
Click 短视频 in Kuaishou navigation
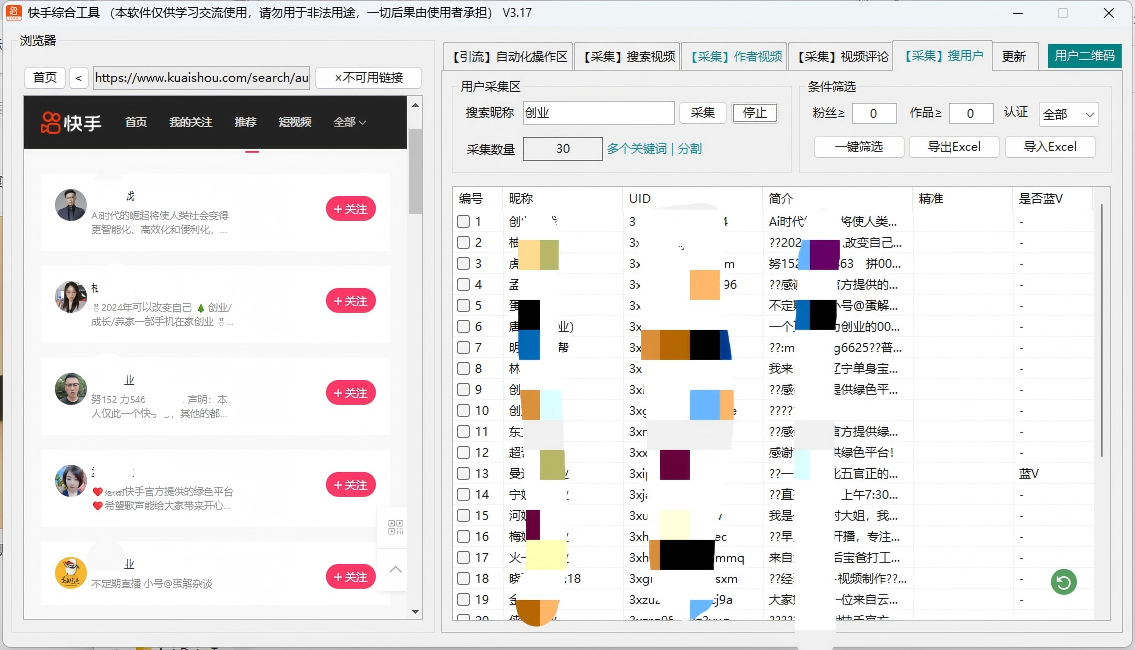click(x=295, y=122)
